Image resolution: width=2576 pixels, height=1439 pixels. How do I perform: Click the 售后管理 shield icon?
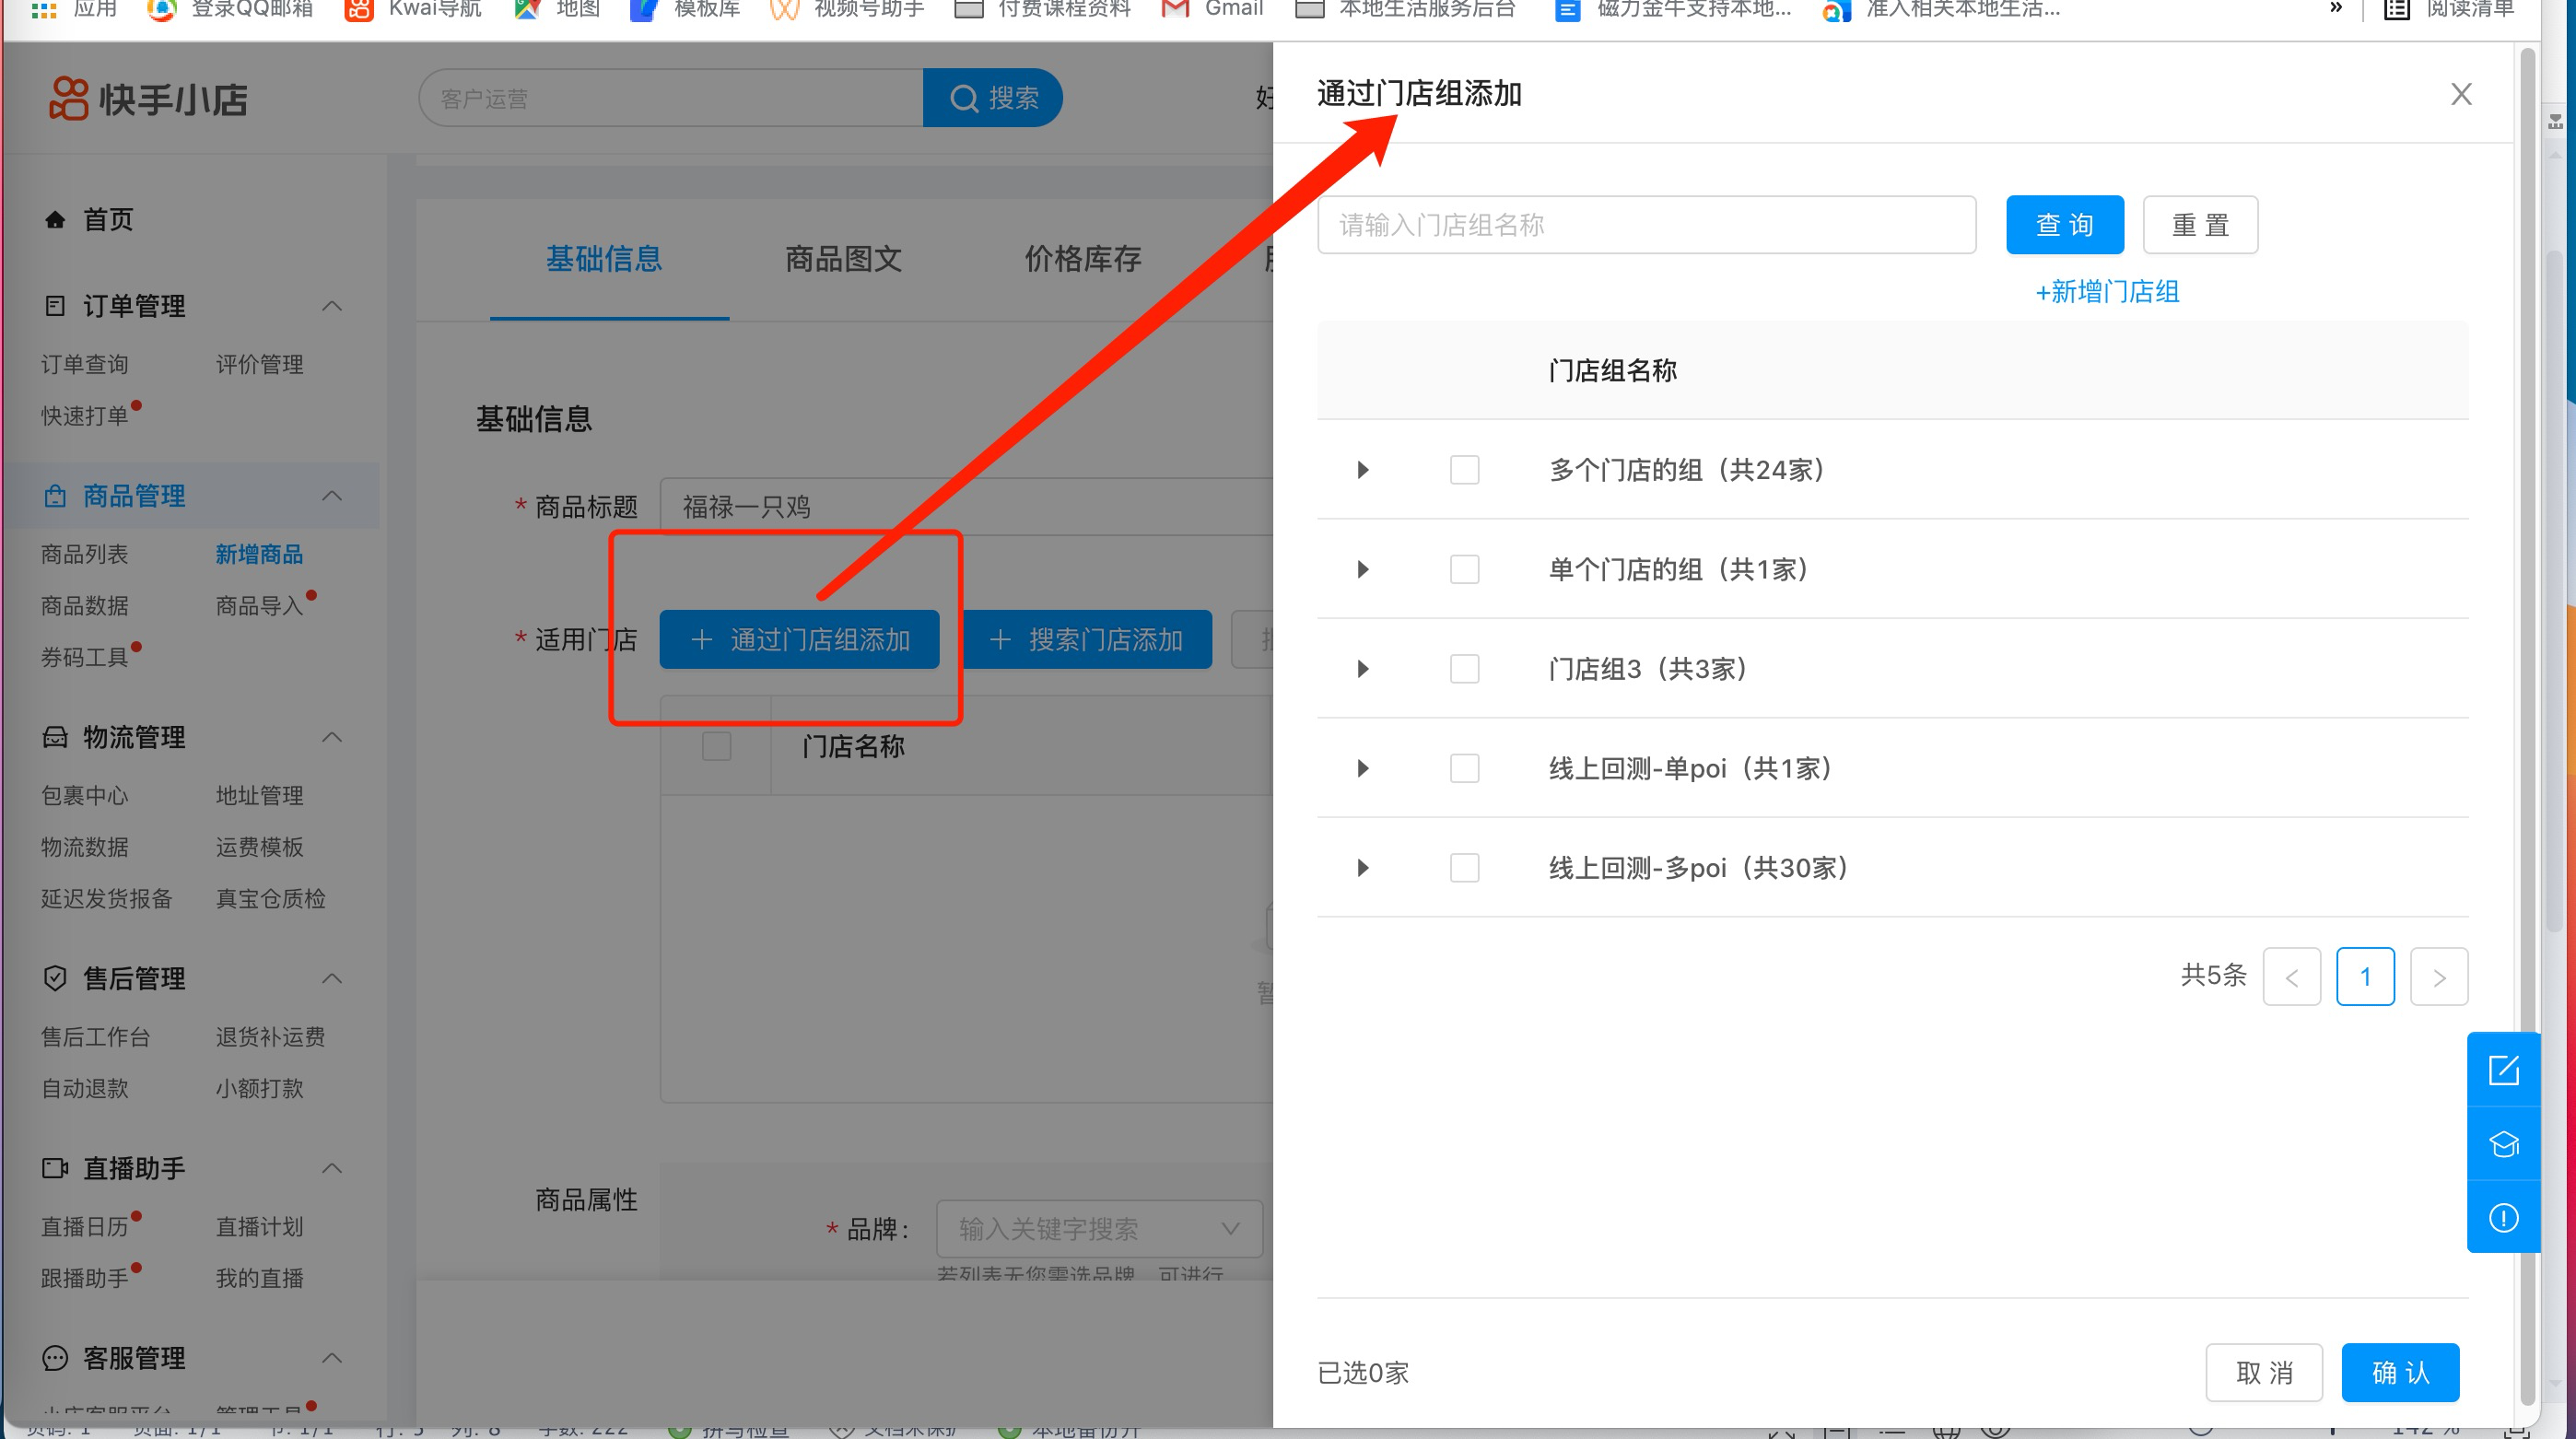tap(55, 978)
